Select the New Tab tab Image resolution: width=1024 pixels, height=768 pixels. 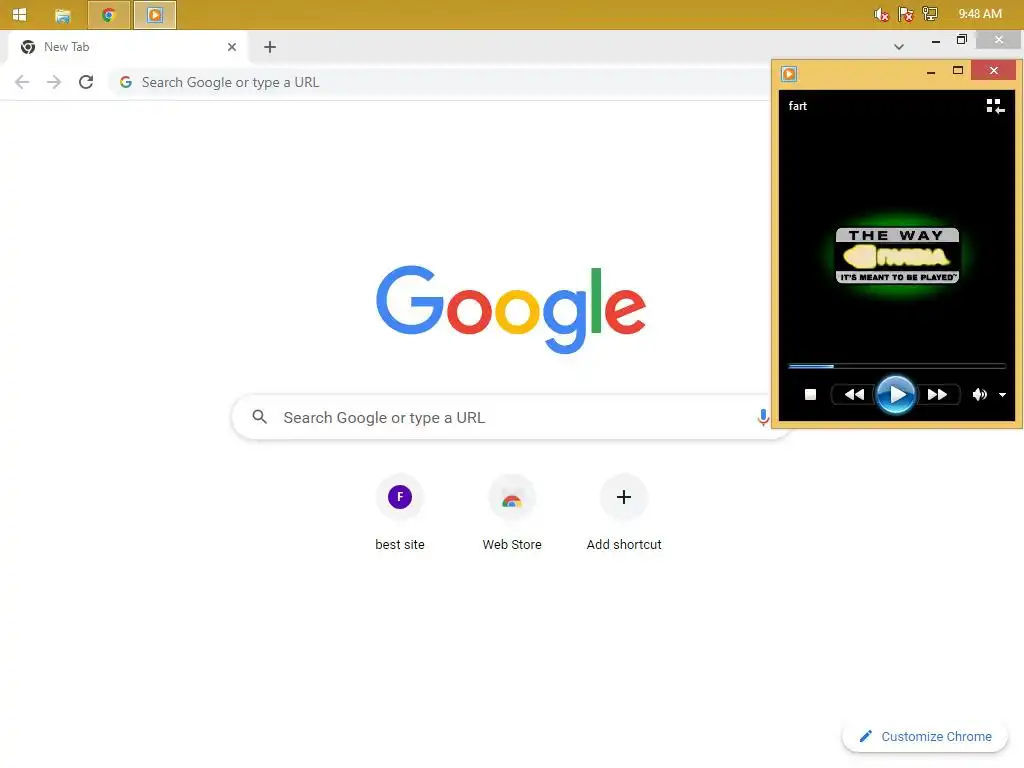[127, 47]
